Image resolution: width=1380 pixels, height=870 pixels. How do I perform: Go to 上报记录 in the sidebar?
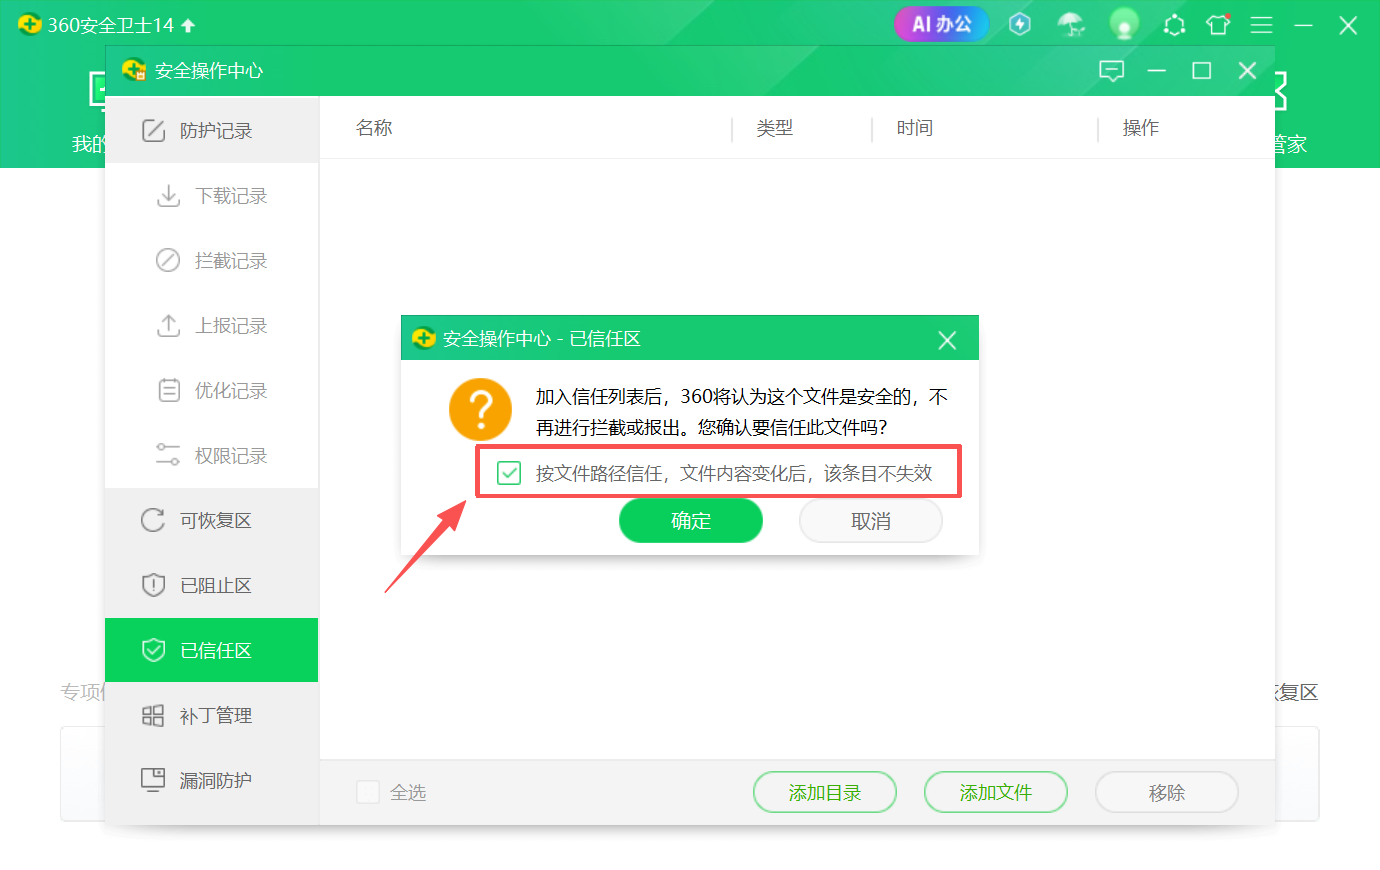click(212, 325)
